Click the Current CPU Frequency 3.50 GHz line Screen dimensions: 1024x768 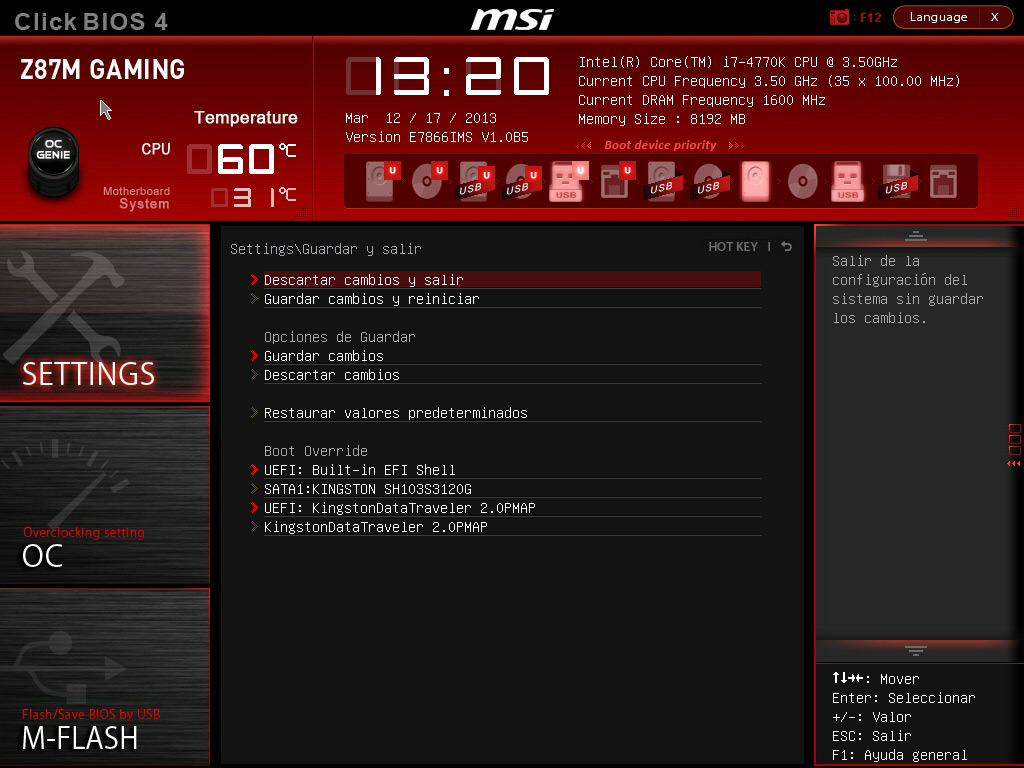pyautogui.click(x=769, y=81)
